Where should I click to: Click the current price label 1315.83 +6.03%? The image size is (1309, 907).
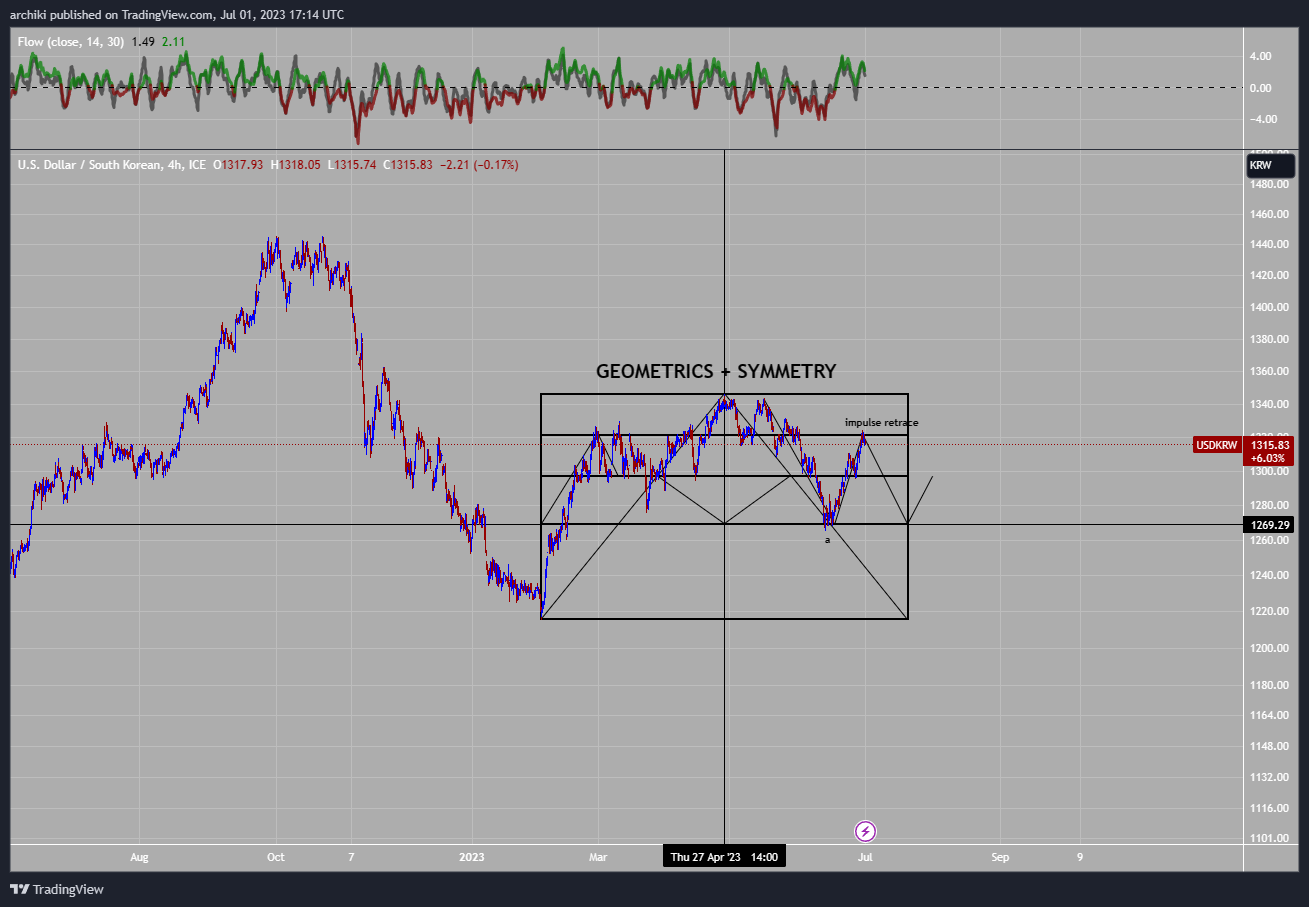click(x=1270, y=451)
